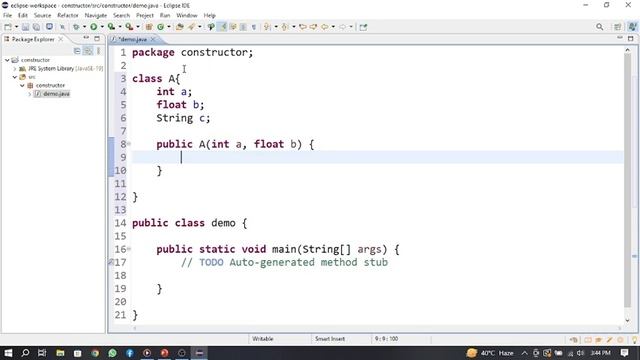
Task: Collapse the constructor project tree node
Action: 7,60
